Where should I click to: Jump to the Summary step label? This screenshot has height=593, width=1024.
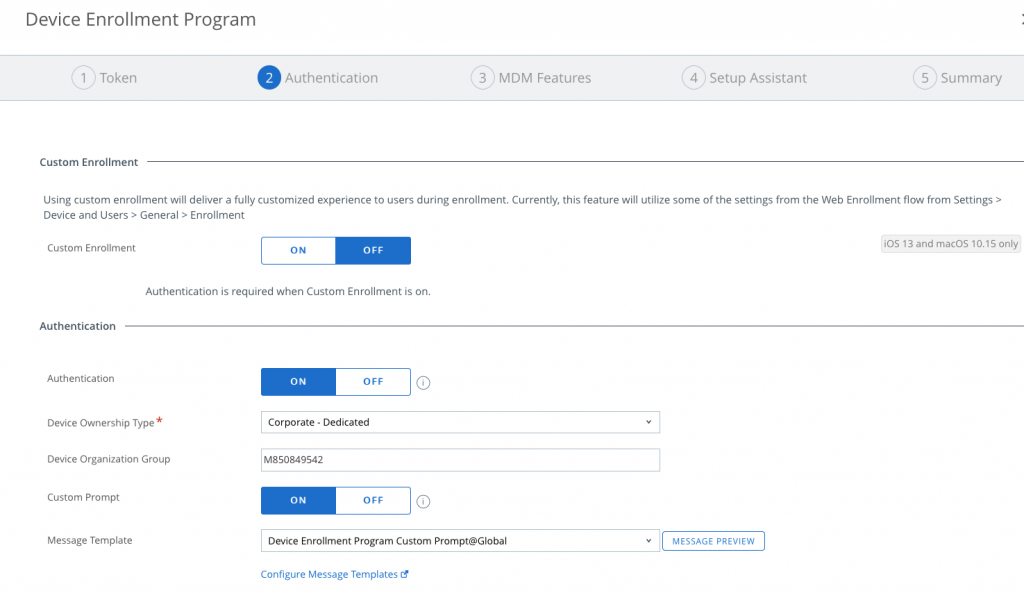971,78
